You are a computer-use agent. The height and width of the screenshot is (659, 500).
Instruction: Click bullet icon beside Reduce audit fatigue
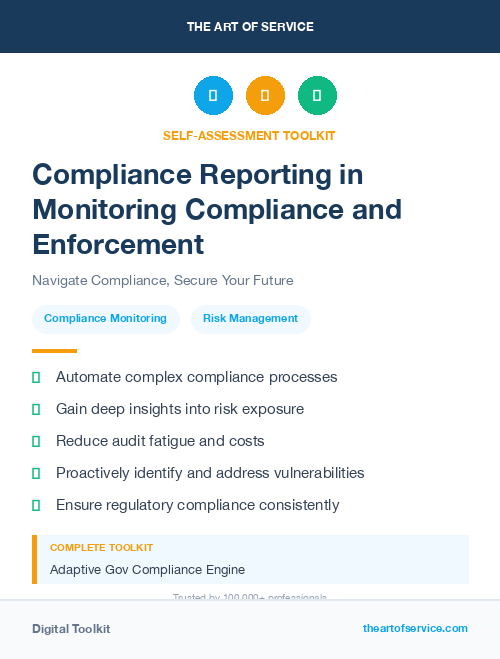pyautogui.click(x=36, y=441)
